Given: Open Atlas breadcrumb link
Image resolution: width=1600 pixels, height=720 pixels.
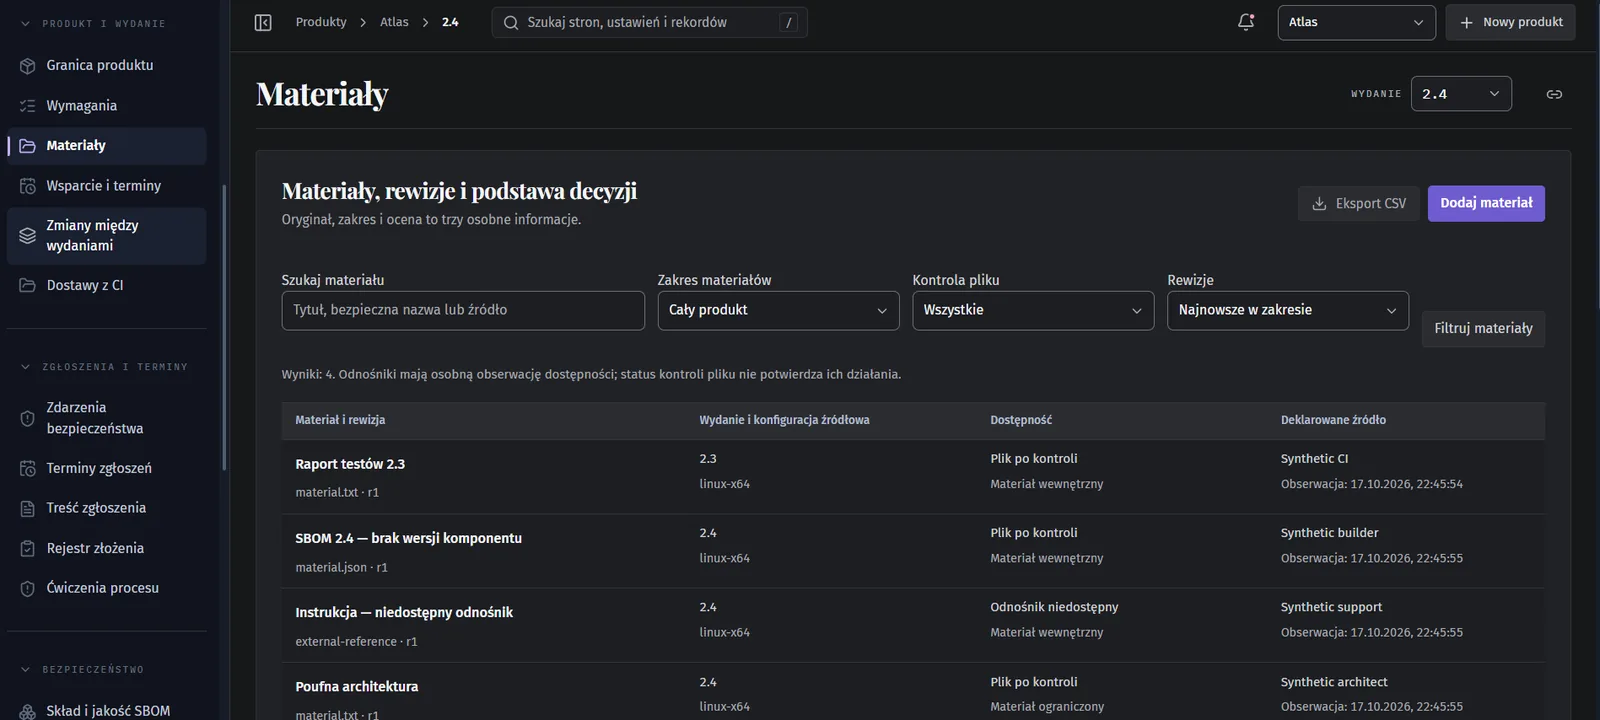Looking at the screenshot, I should [394, 22].
